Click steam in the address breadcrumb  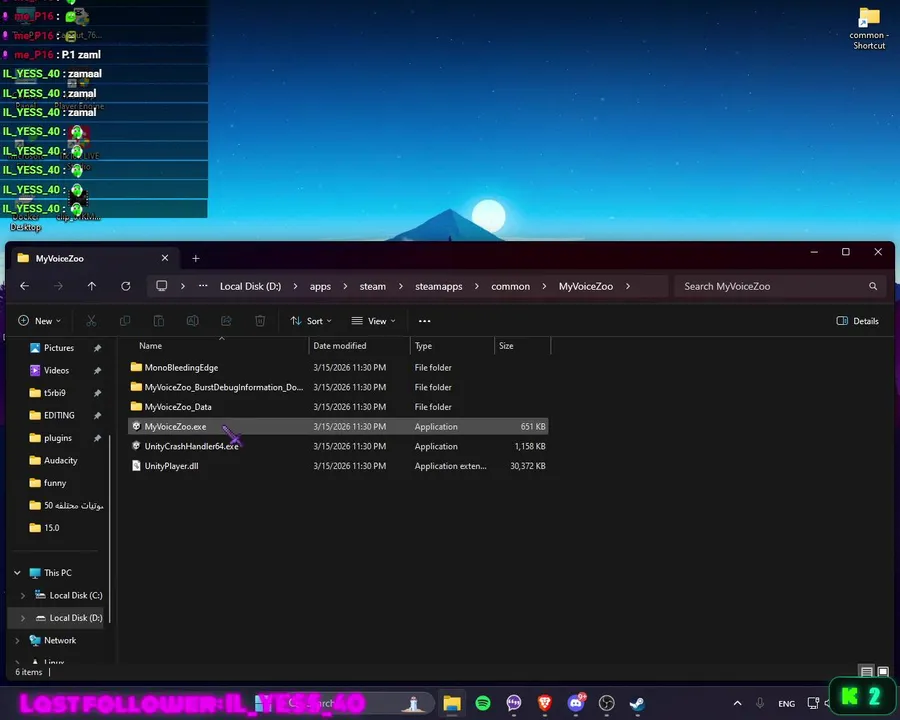(x=373, y=286)
